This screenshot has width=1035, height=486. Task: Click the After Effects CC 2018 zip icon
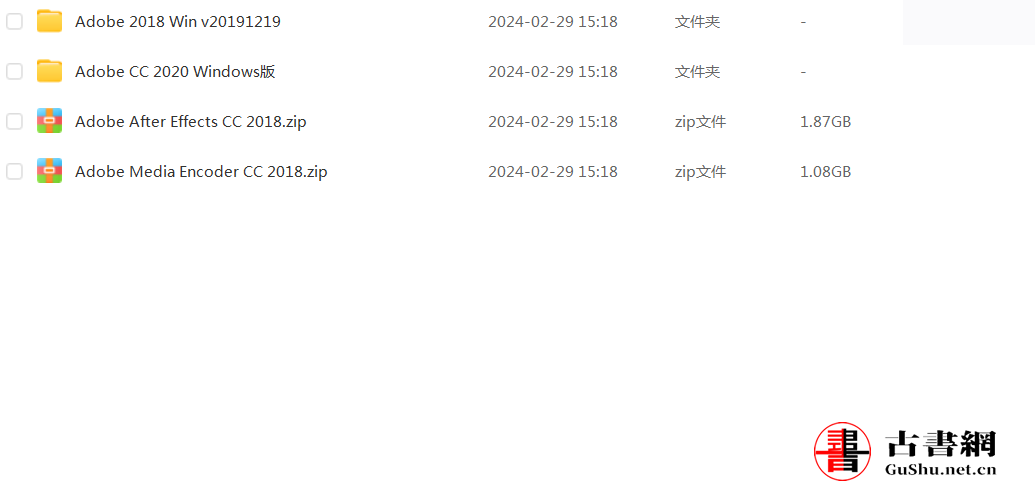(x=50, y=121)
